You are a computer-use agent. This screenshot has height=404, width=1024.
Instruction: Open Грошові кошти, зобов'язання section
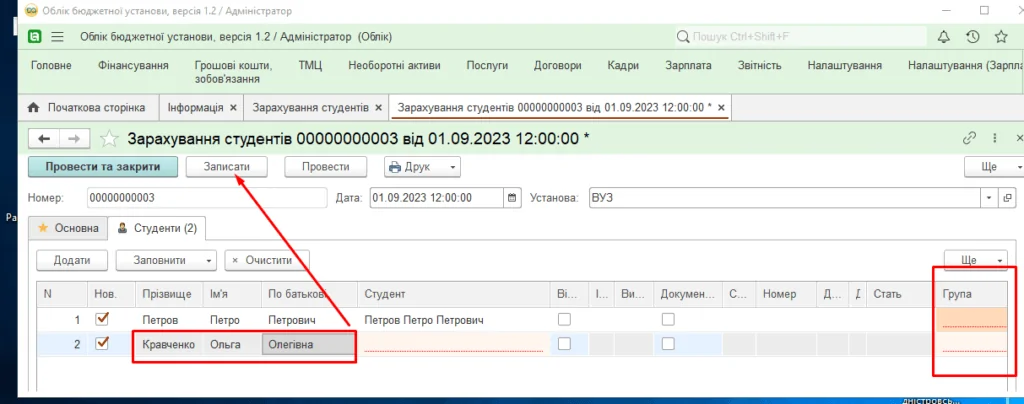coord(234,72)
